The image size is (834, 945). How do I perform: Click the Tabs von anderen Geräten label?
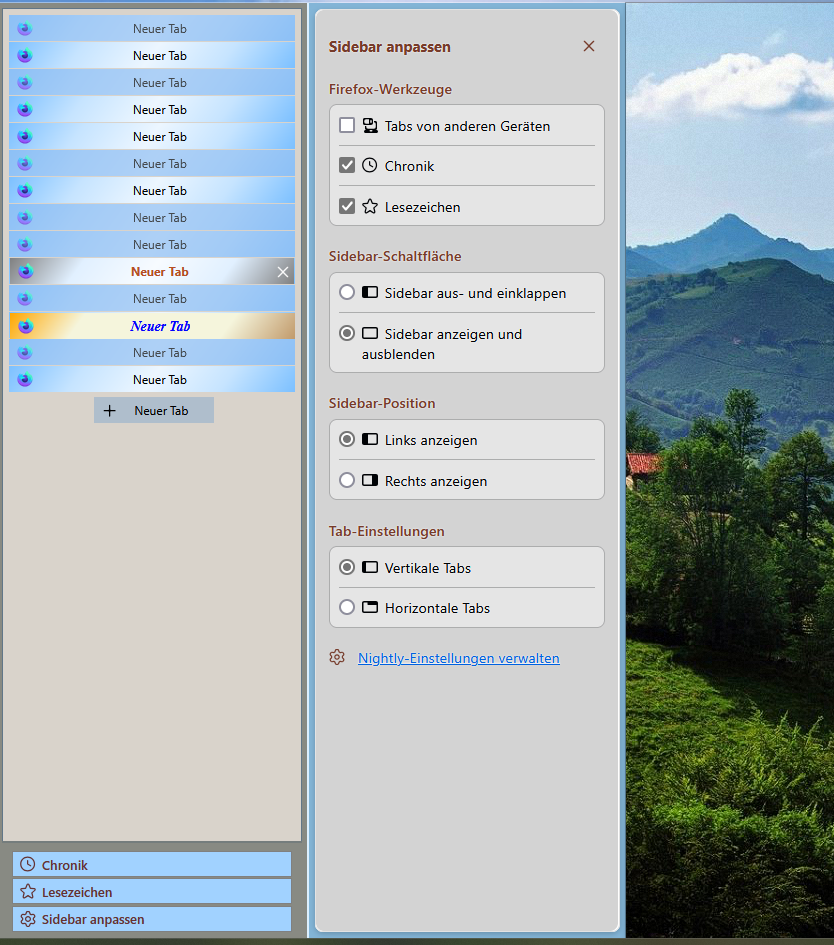pos(468,126)
